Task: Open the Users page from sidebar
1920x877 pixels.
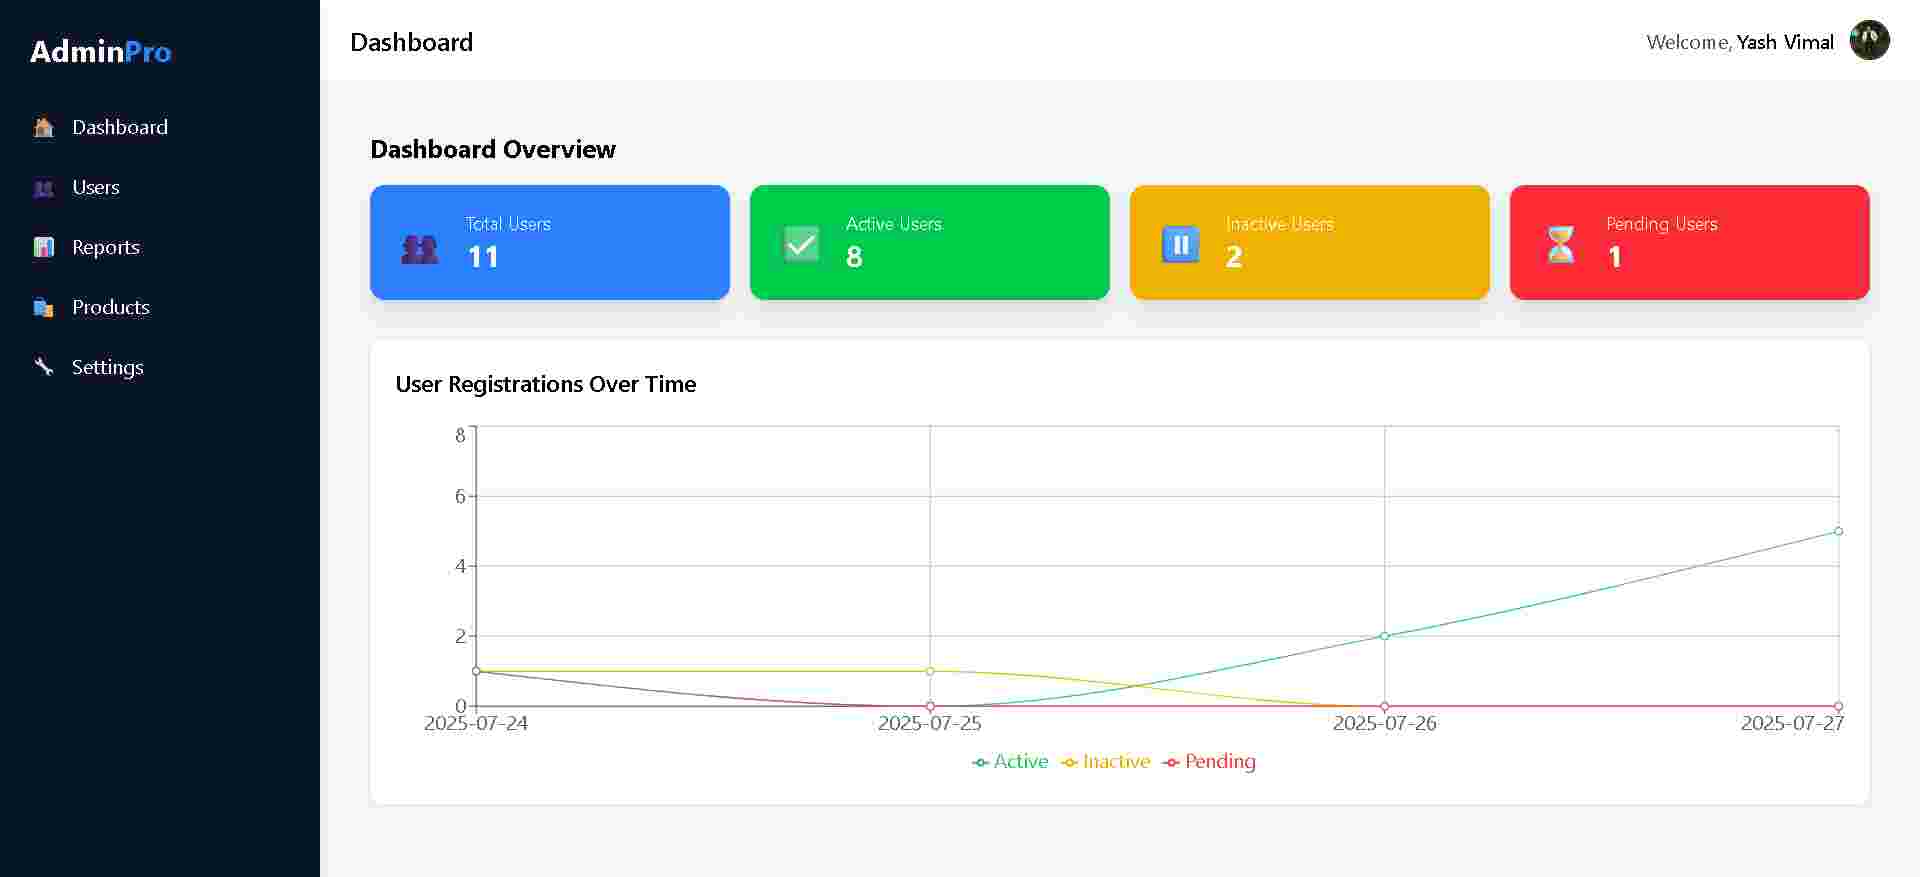Action: point(96,188)
